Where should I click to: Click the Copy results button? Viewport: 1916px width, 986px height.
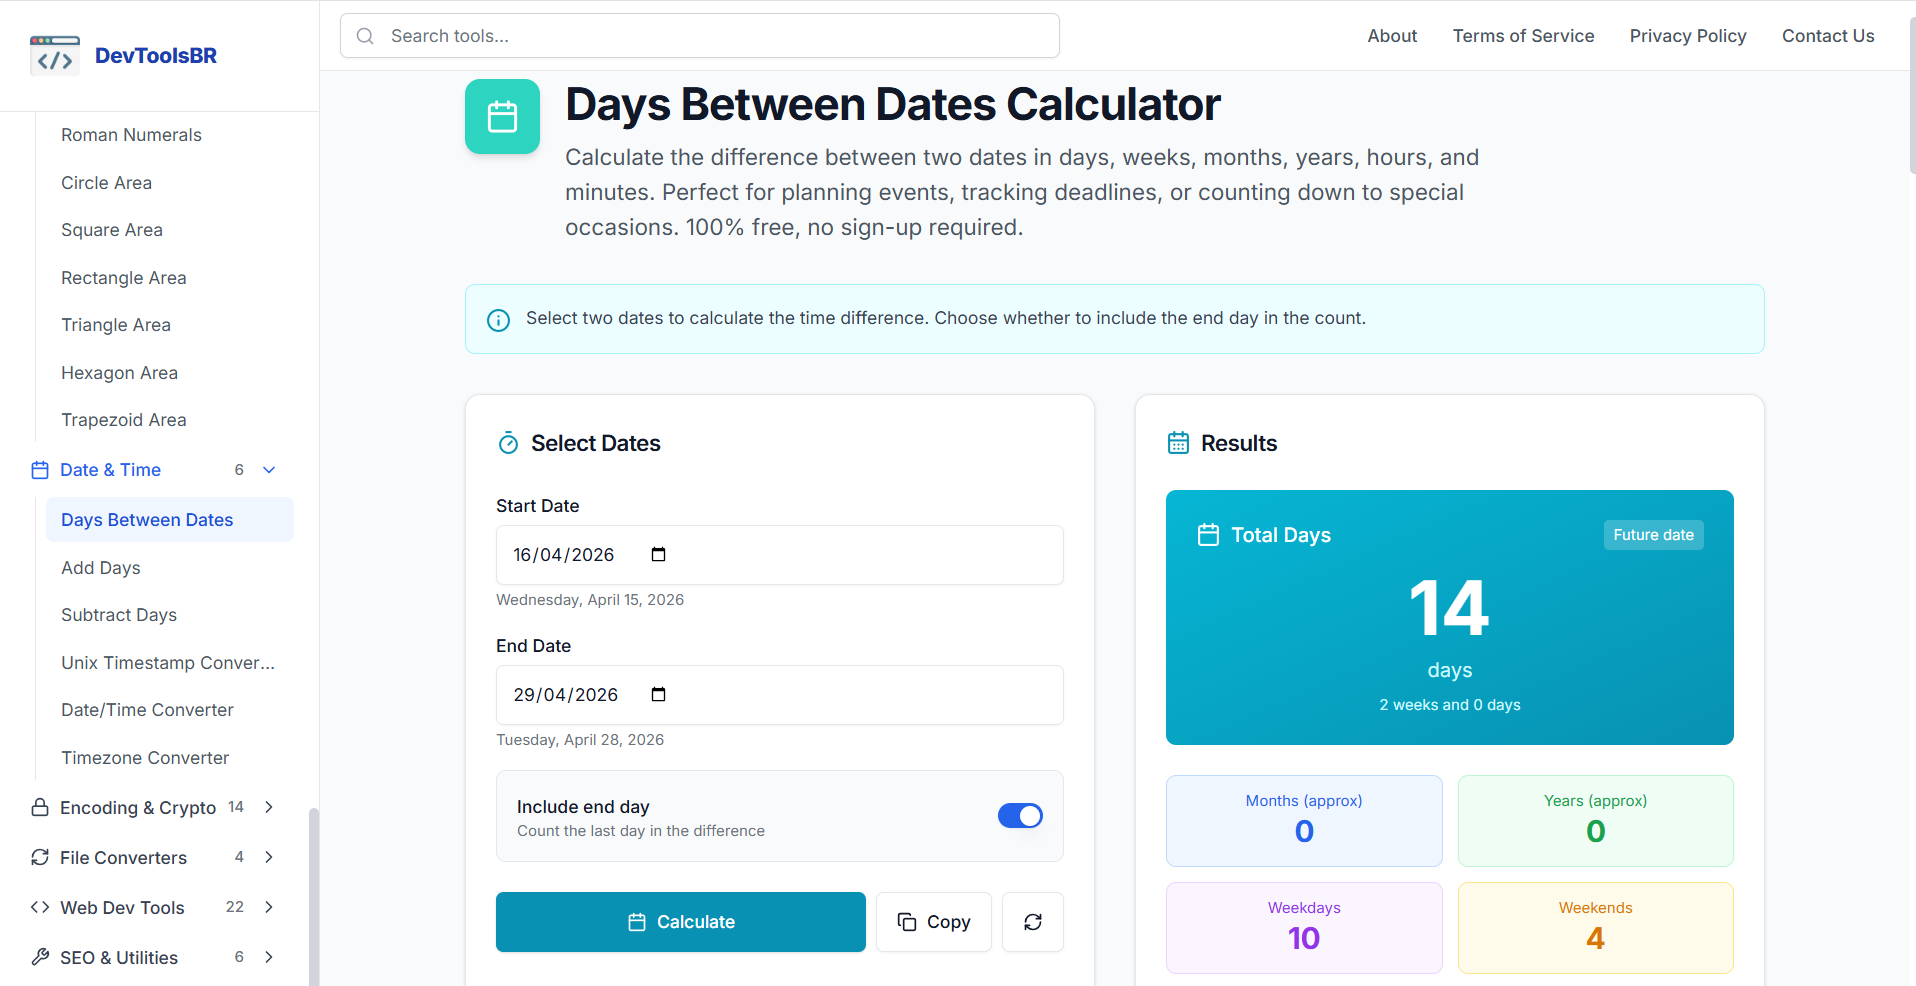point(933,921)
